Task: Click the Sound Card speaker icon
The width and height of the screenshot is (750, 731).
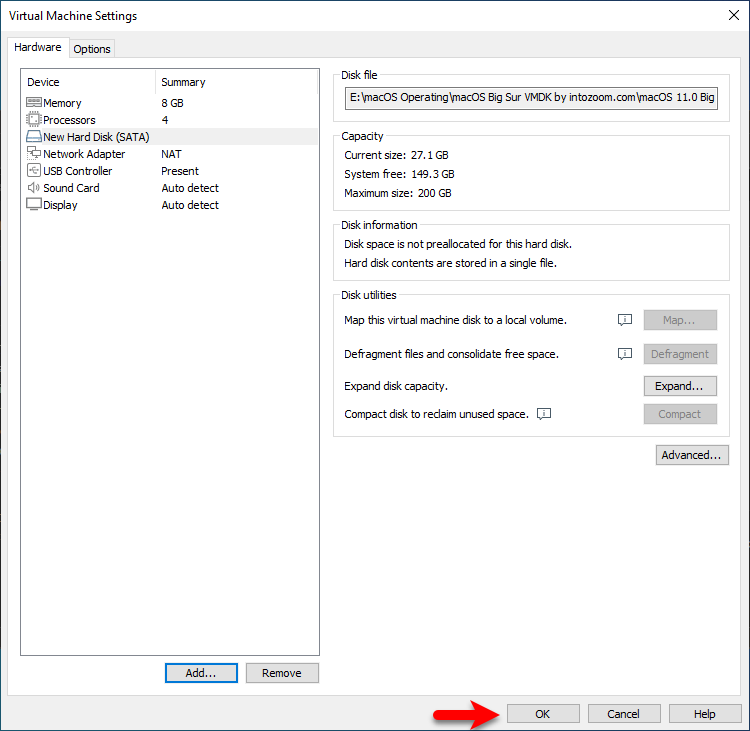Action: [x=33, y=188]
